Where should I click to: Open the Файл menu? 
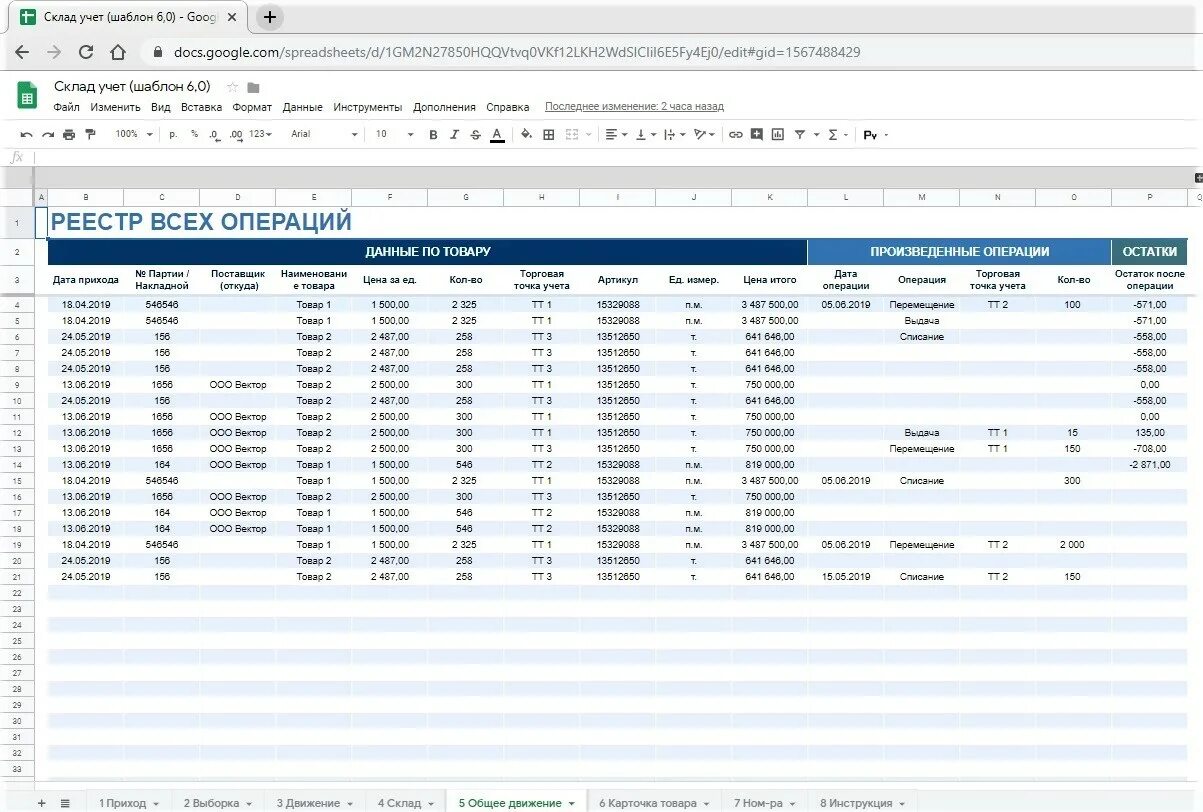coord(66,107)
